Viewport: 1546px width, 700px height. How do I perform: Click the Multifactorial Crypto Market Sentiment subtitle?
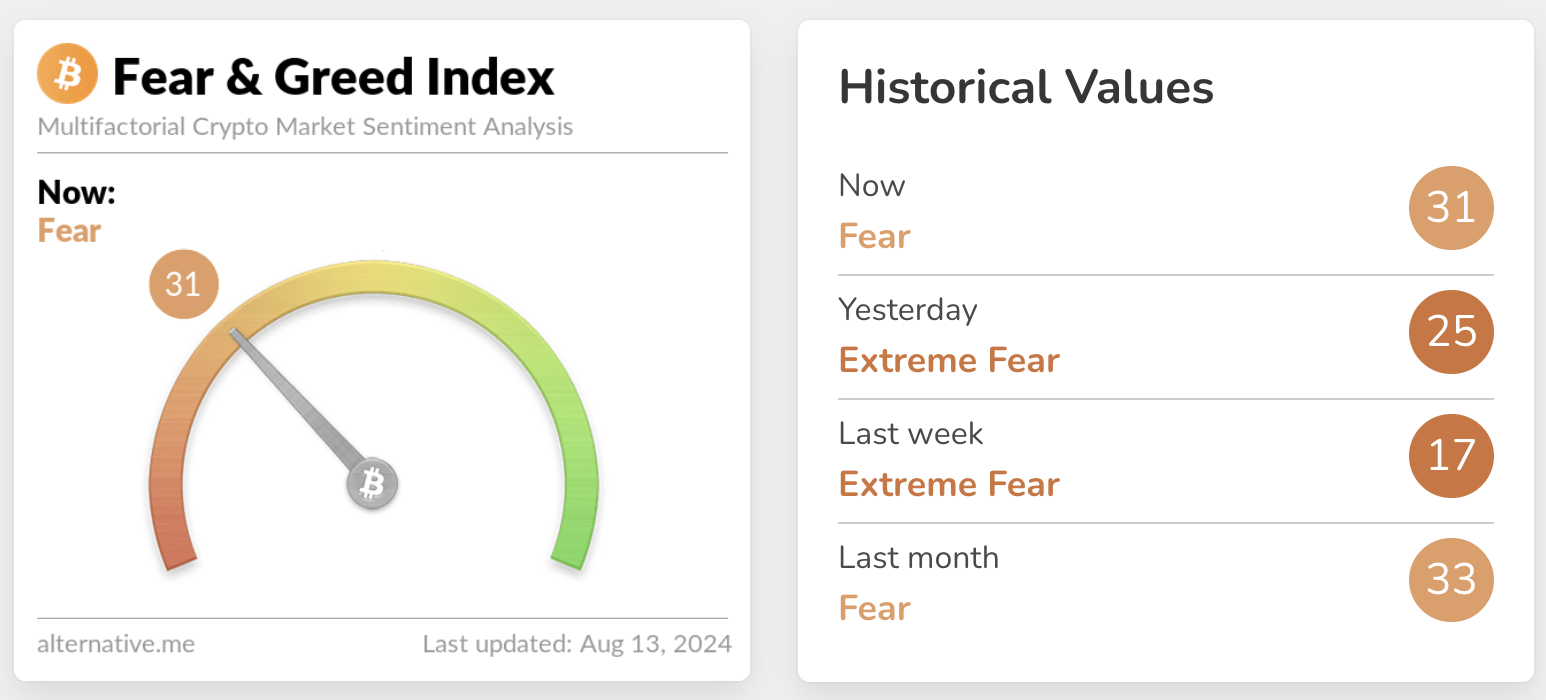pos(305,127)
